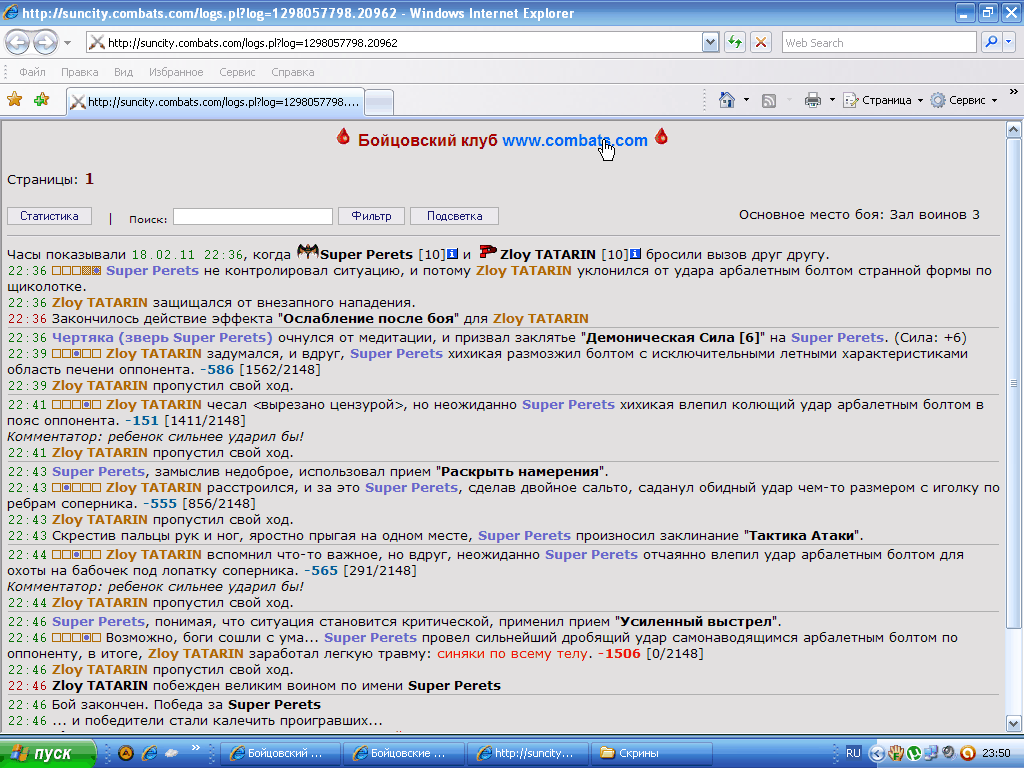Click the Add to Favorites star-plus icon
Screen dimensions: 1024x768
pos(42,100)
